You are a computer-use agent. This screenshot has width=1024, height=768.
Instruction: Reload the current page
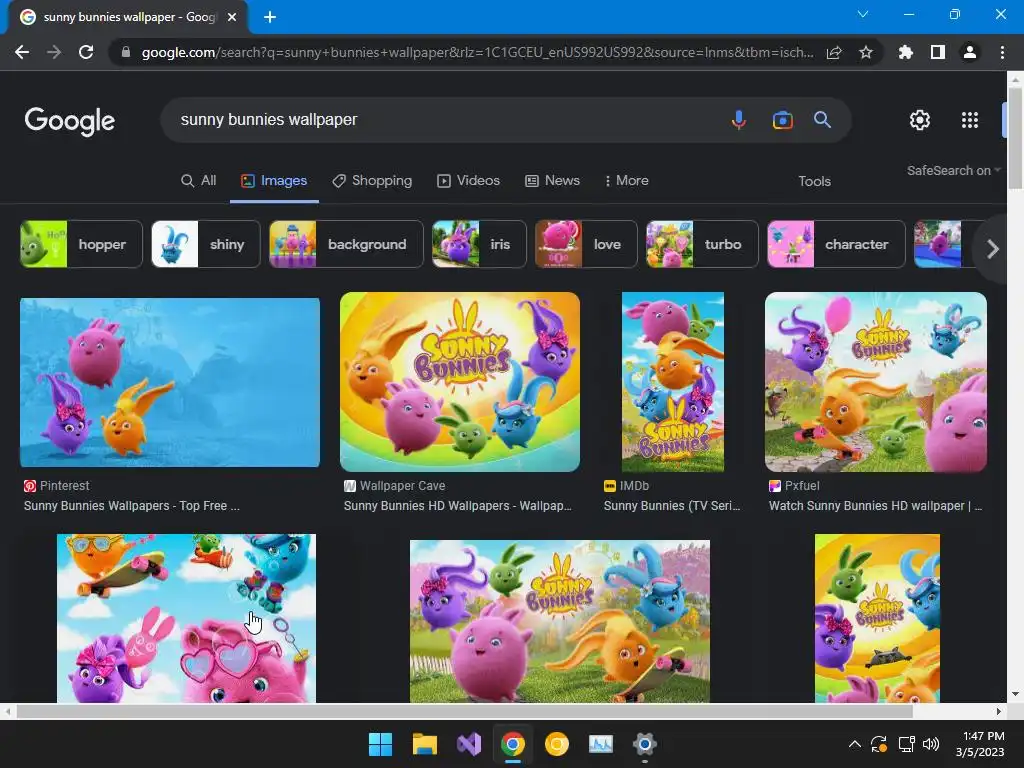pos(86,52)
